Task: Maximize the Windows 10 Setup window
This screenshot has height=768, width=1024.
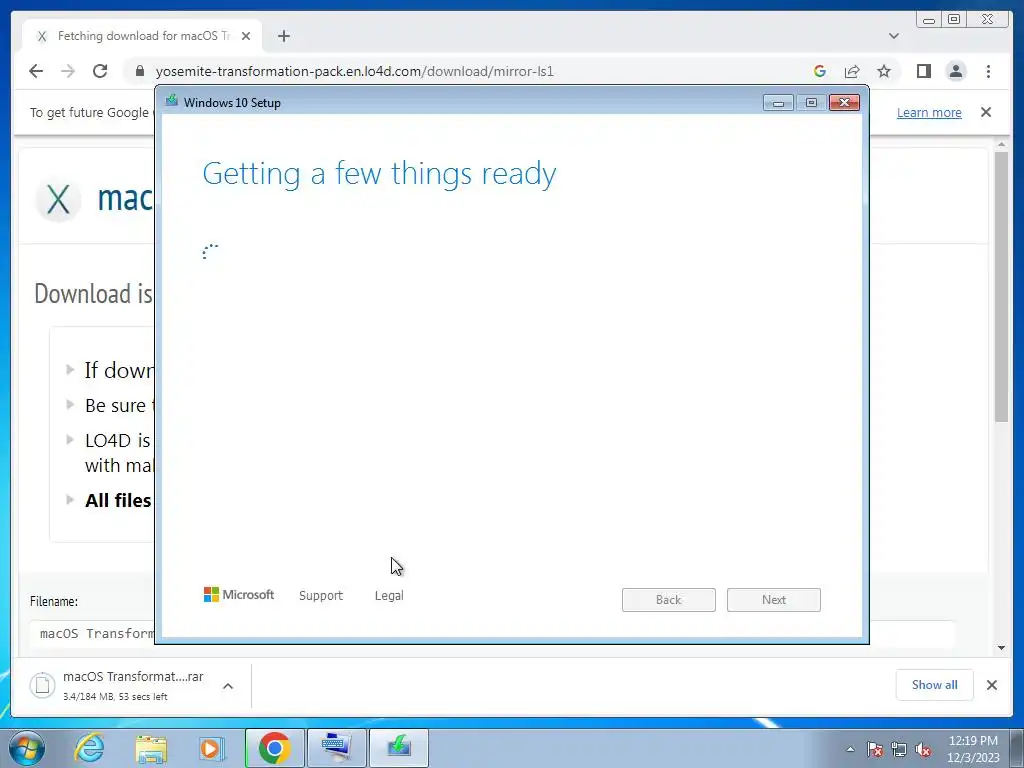Action: click(811, 103)
